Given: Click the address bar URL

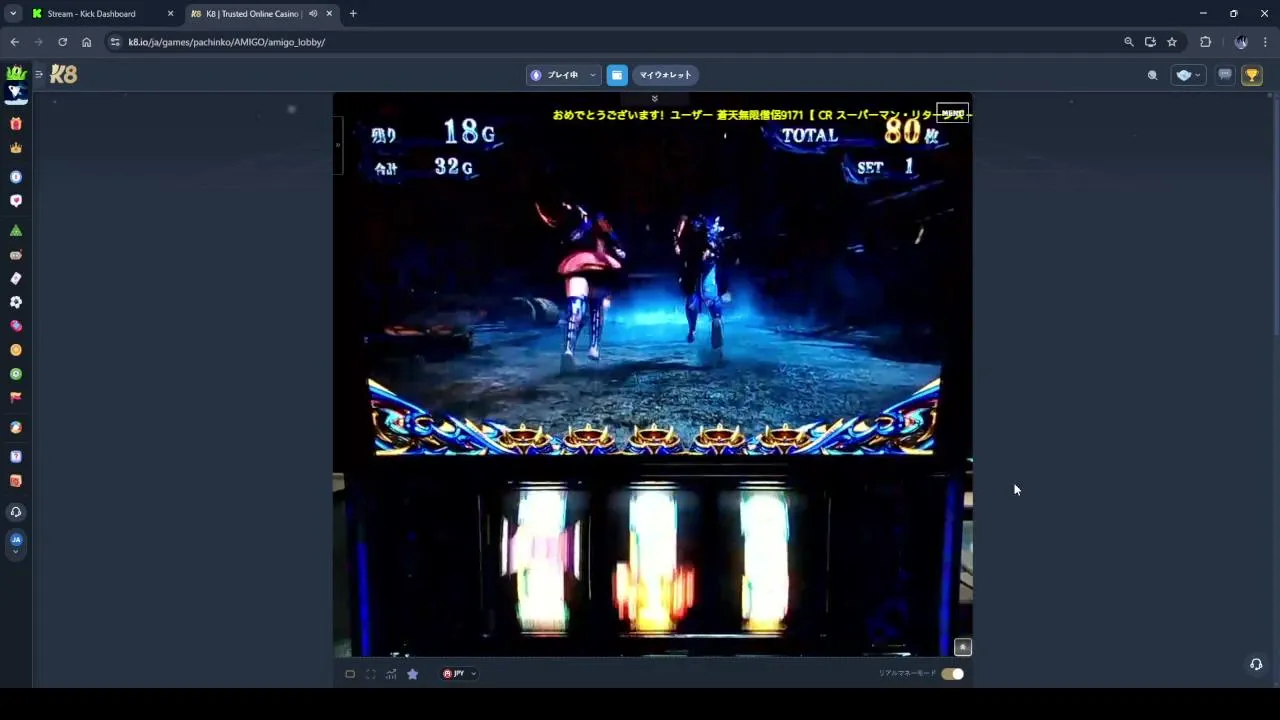Looking at the screenshot, I should tap(226, 42).
